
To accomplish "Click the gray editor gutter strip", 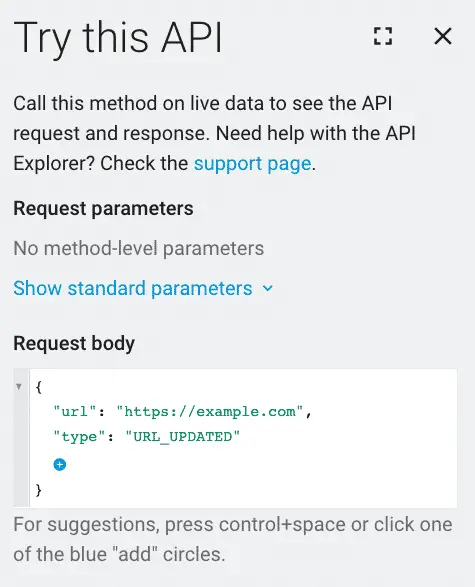I will click(21, 438).
